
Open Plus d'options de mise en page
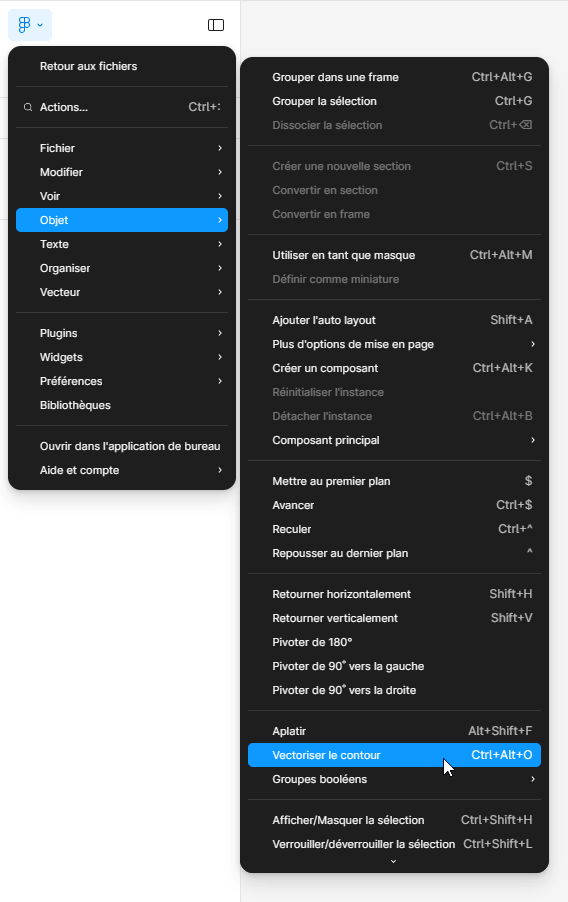[x=394, y=345]
